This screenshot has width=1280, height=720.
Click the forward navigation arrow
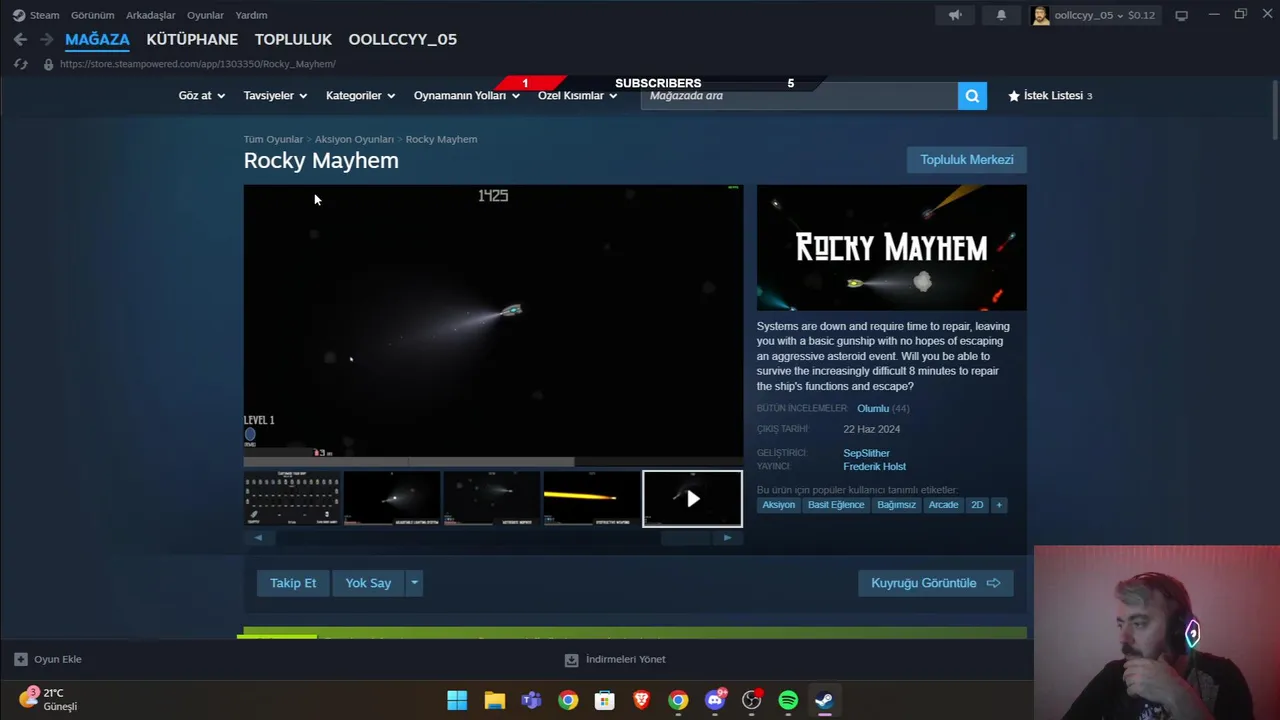point(46,39)
